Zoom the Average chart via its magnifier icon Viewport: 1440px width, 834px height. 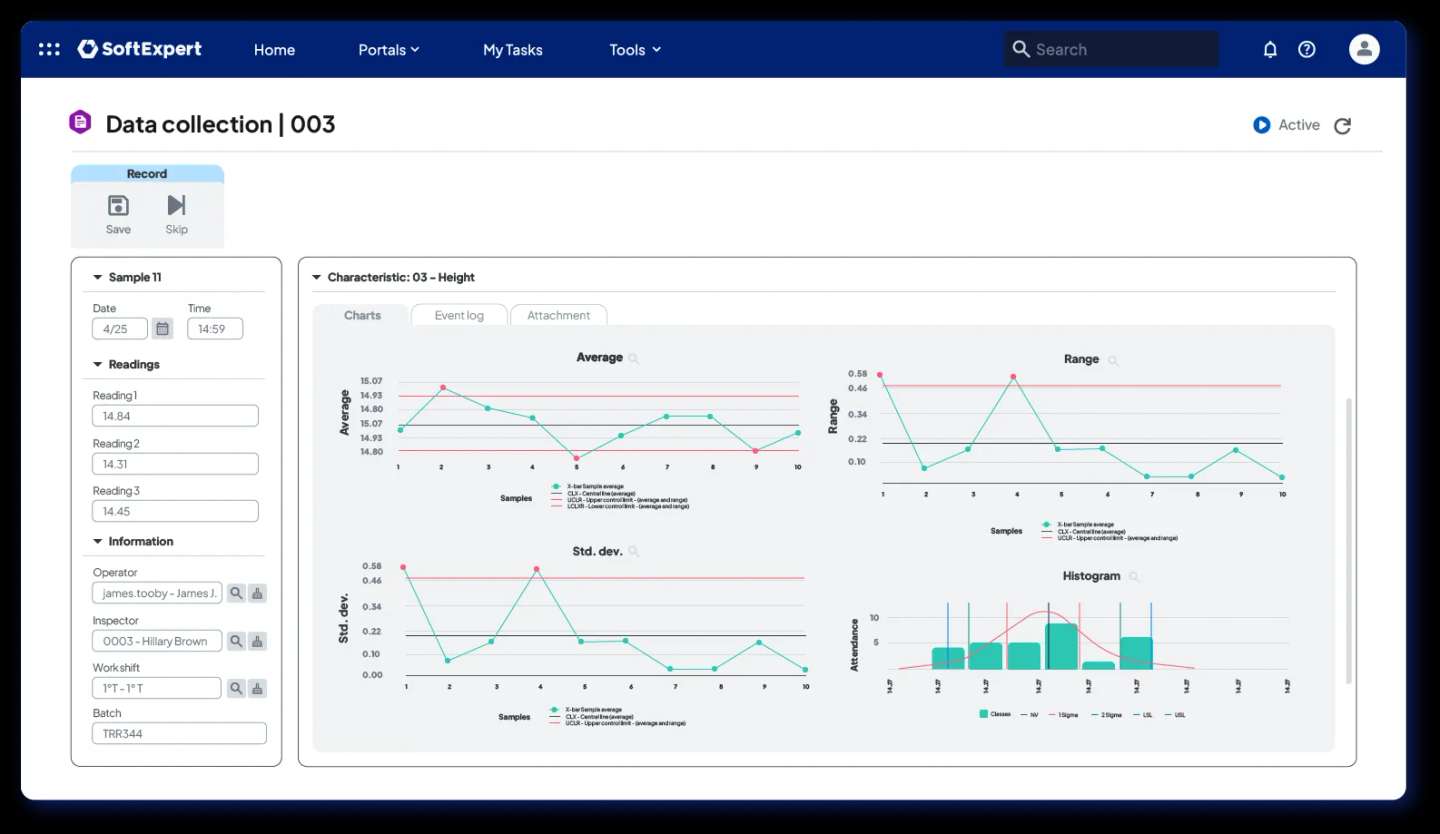point(633,357)
